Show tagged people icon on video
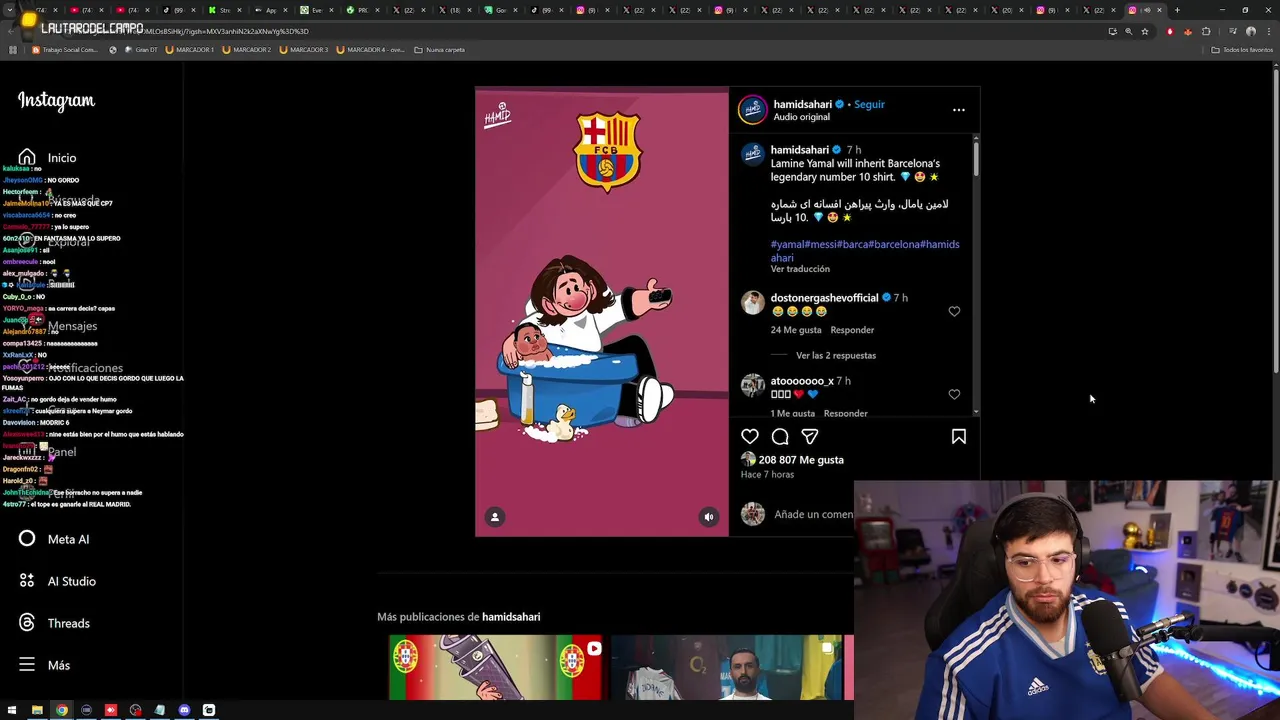The height and width of the screenshot is (720, 1280). 494,517
